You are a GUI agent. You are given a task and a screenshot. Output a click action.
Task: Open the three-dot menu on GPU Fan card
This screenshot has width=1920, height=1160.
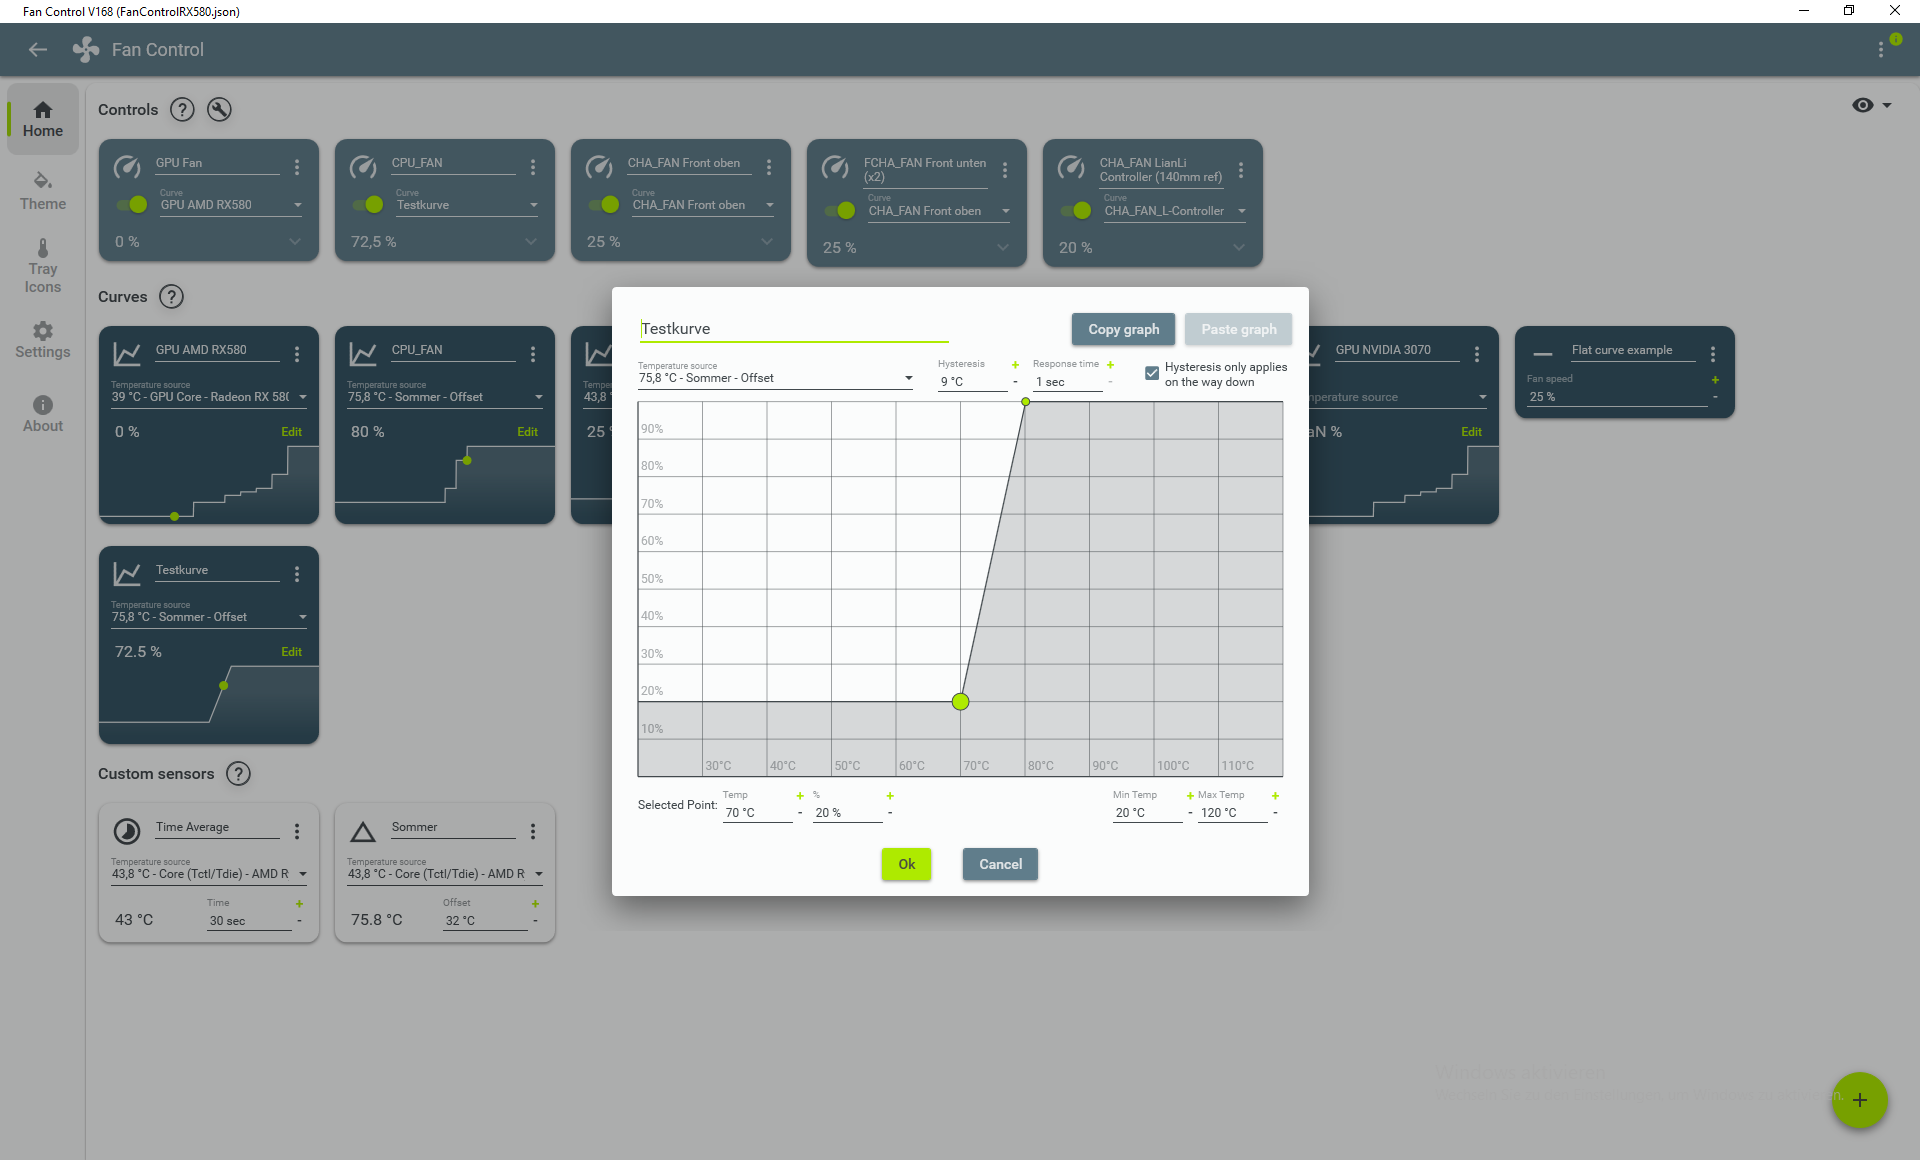point(297,167)
